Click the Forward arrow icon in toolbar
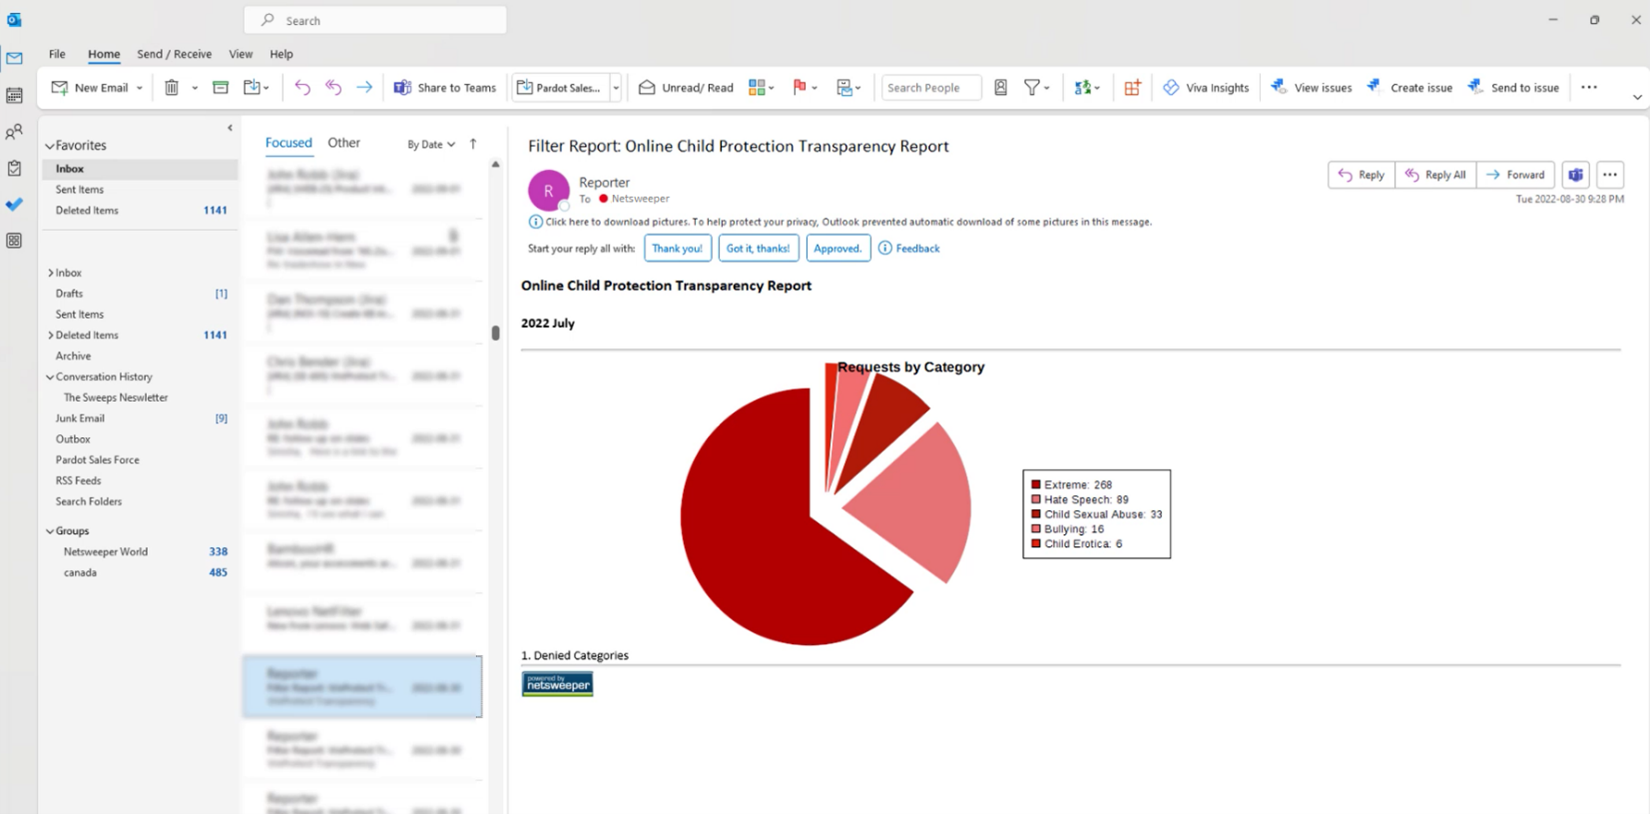 point(364,88)
